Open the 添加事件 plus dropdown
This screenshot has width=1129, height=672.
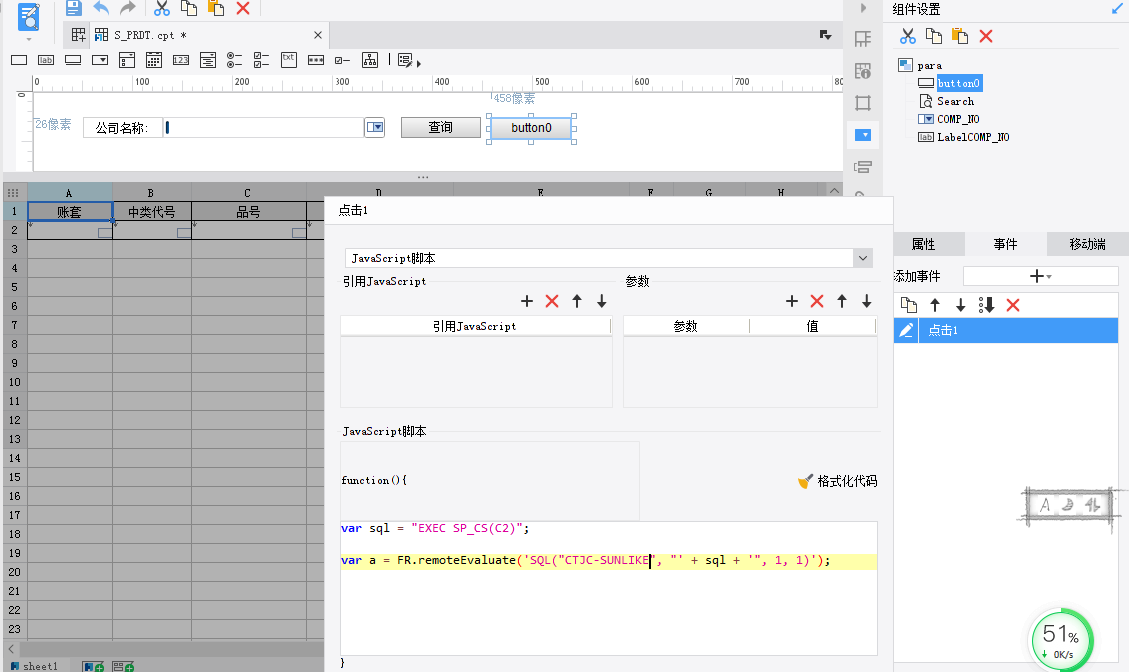coord(1040,276)
